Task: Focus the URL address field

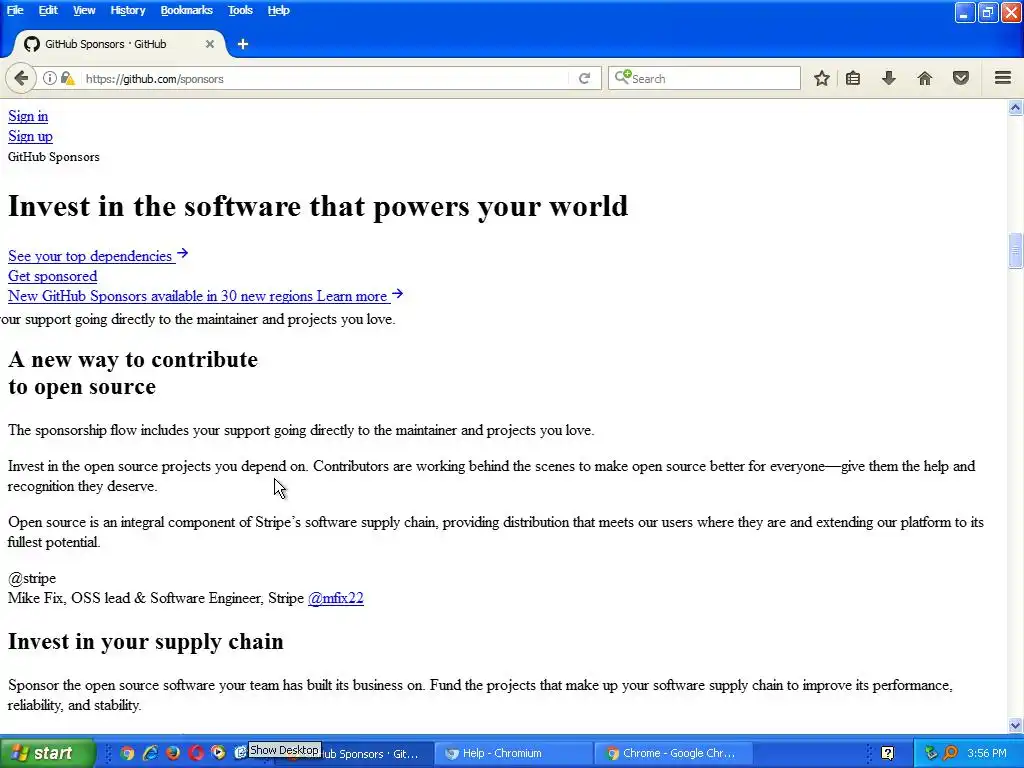Action: click(325, 78)
